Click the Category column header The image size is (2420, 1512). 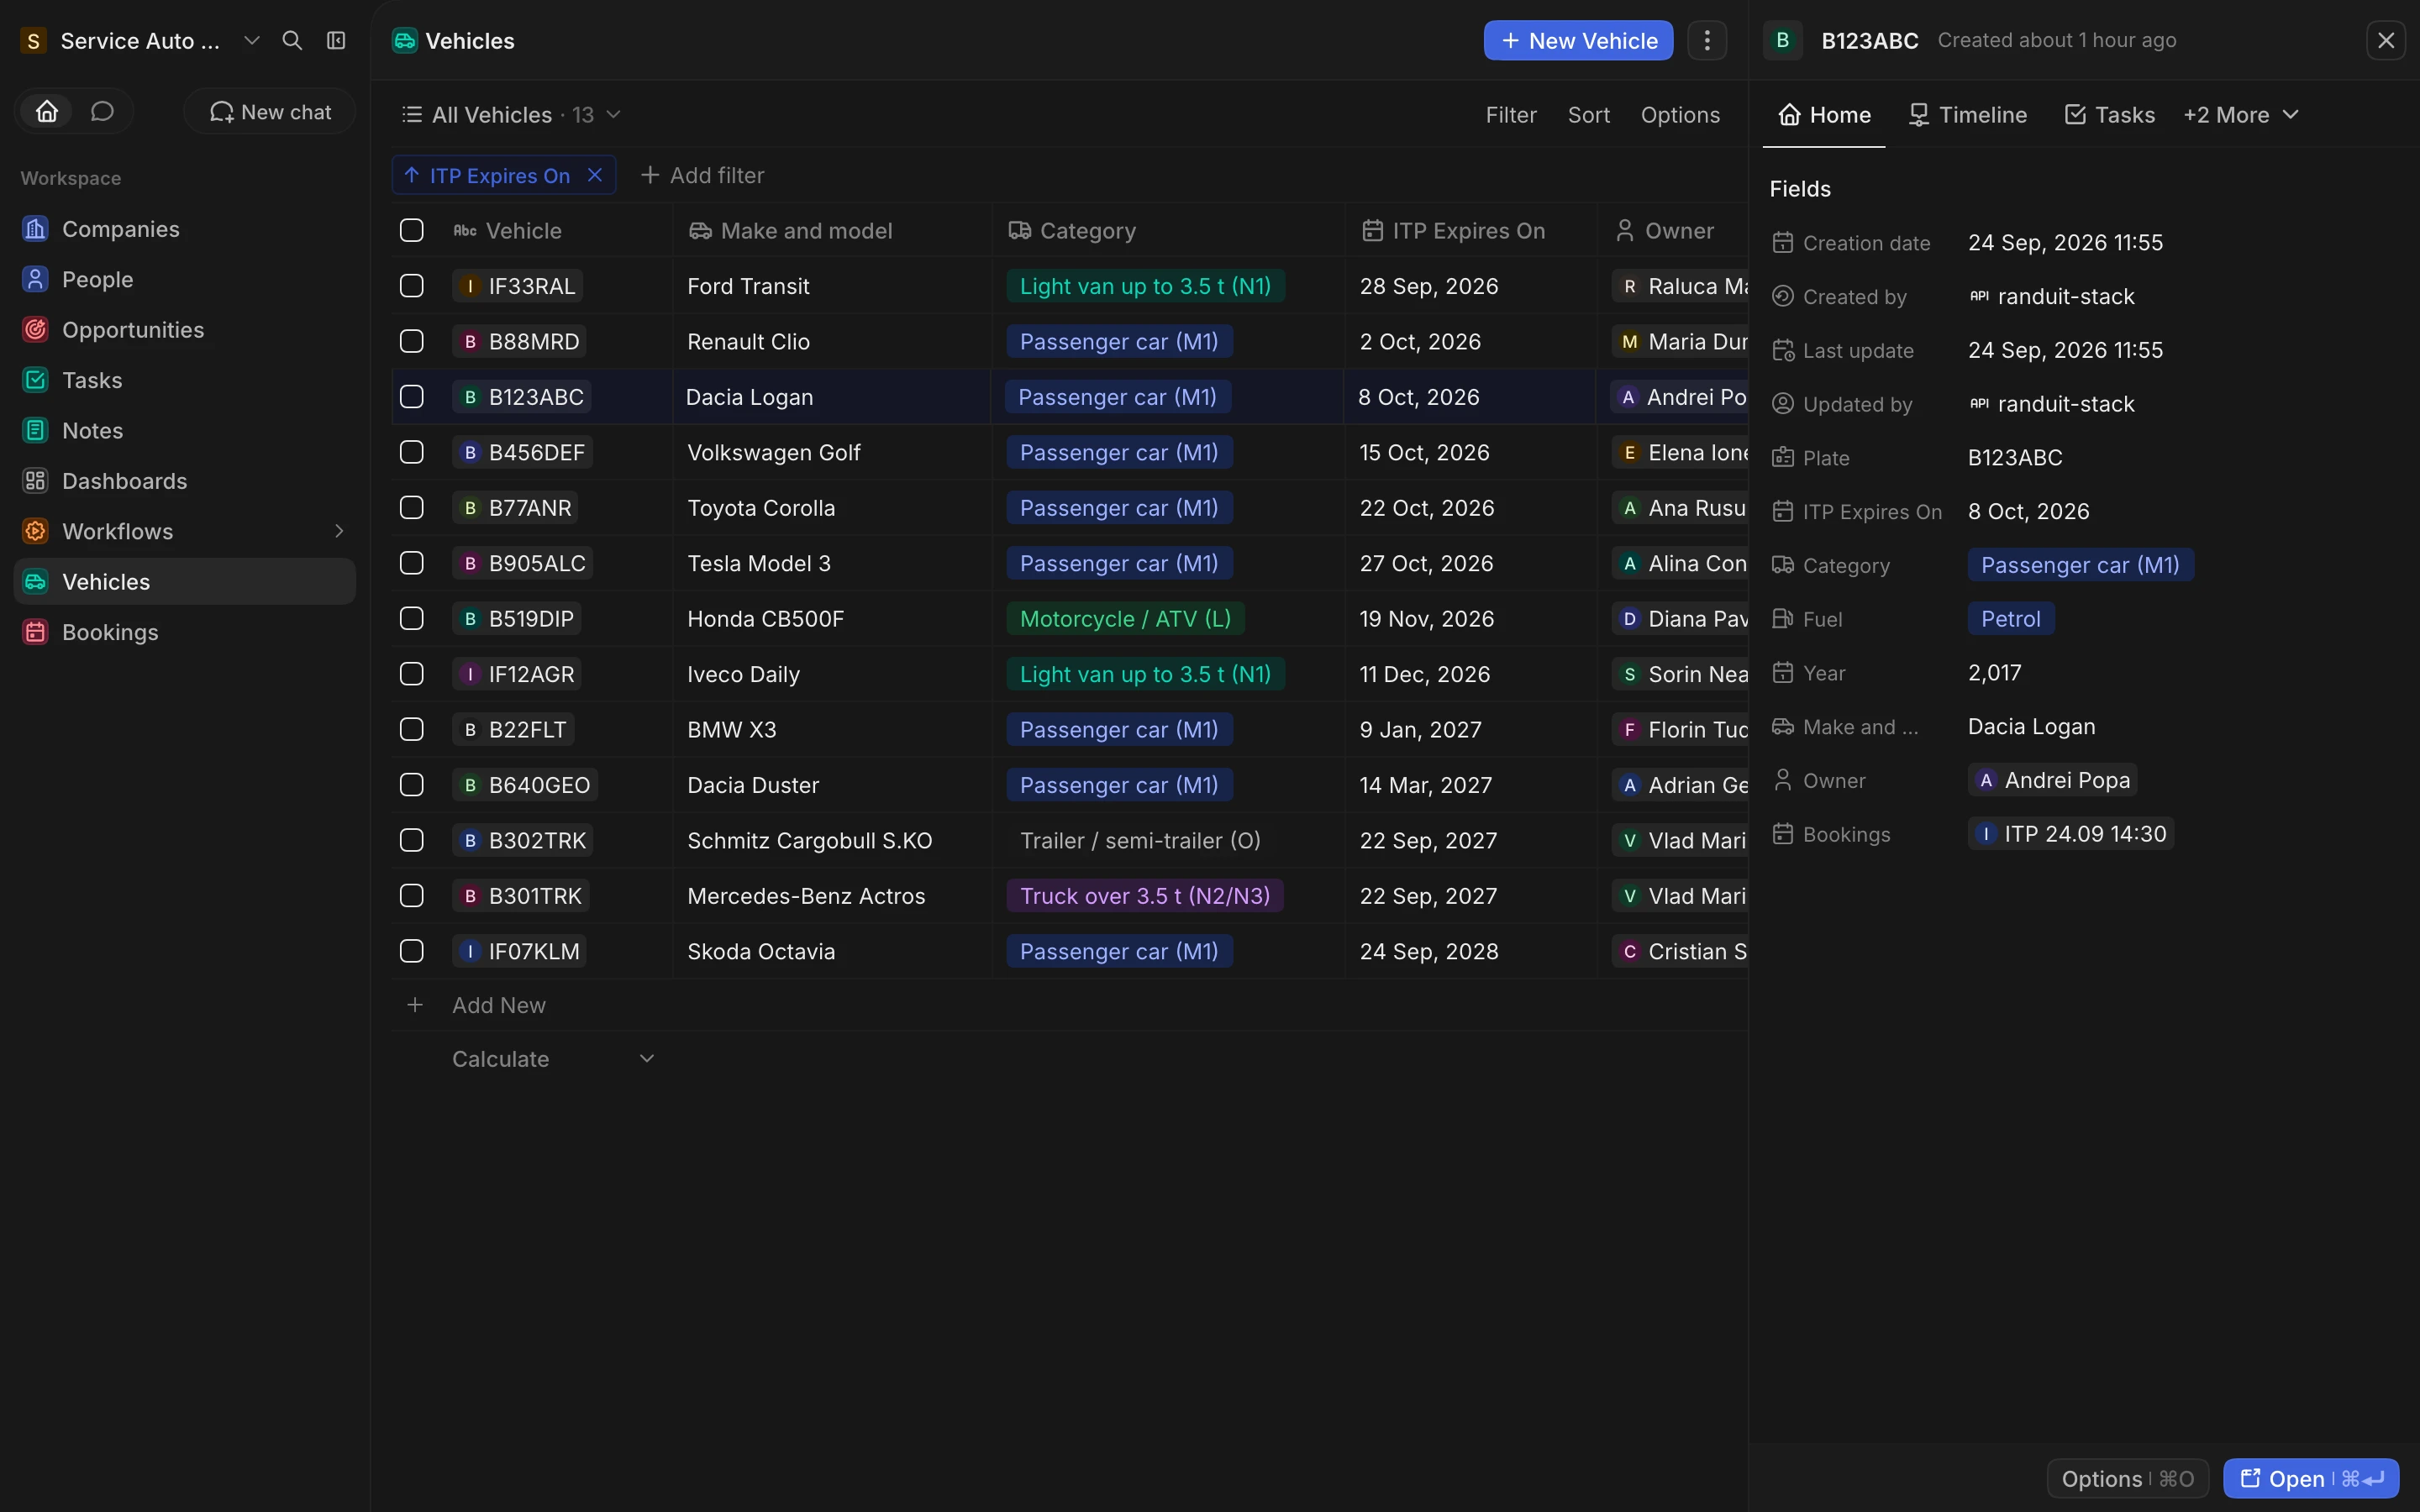click(1167, 231)
